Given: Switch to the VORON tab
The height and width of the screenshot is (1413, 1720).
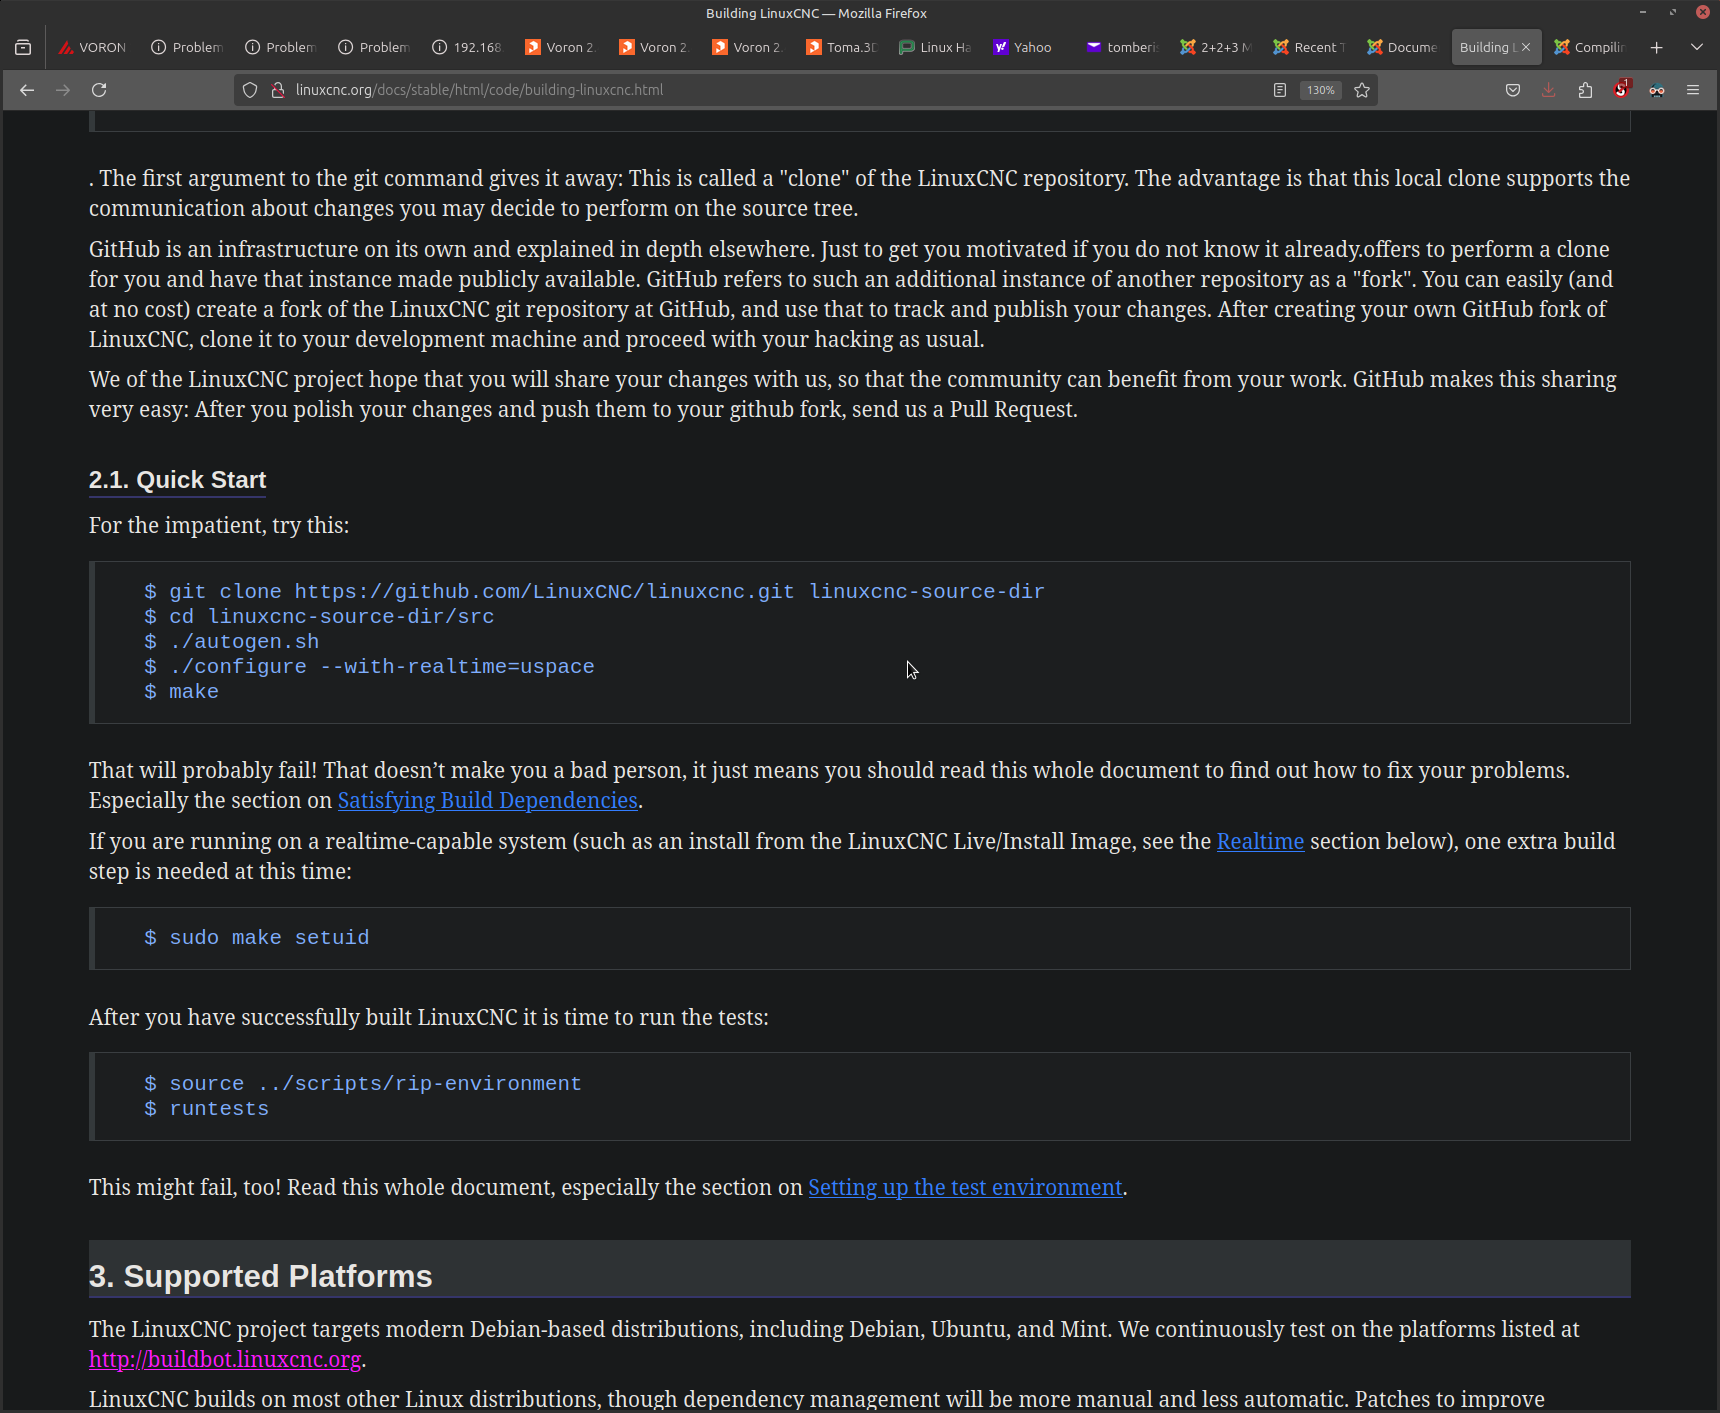Looking at the screenshot, I should point(92,47).
